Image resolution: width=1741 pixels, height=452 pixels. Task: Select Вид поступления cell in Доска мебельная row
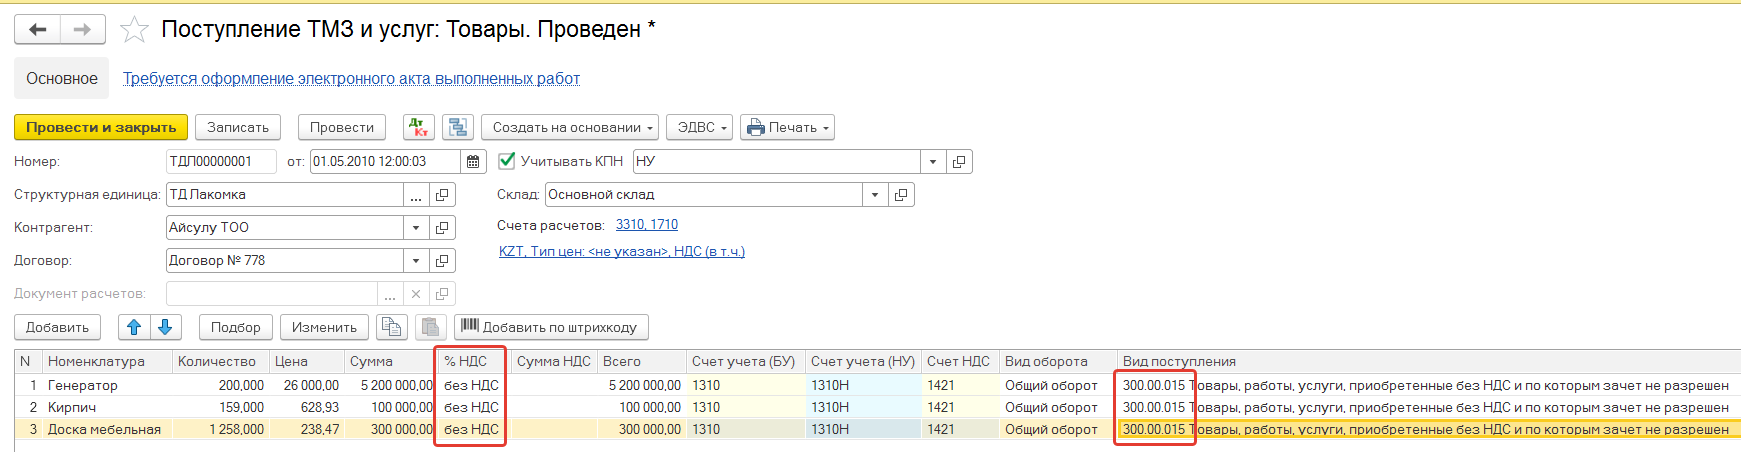click(1428, 429)
